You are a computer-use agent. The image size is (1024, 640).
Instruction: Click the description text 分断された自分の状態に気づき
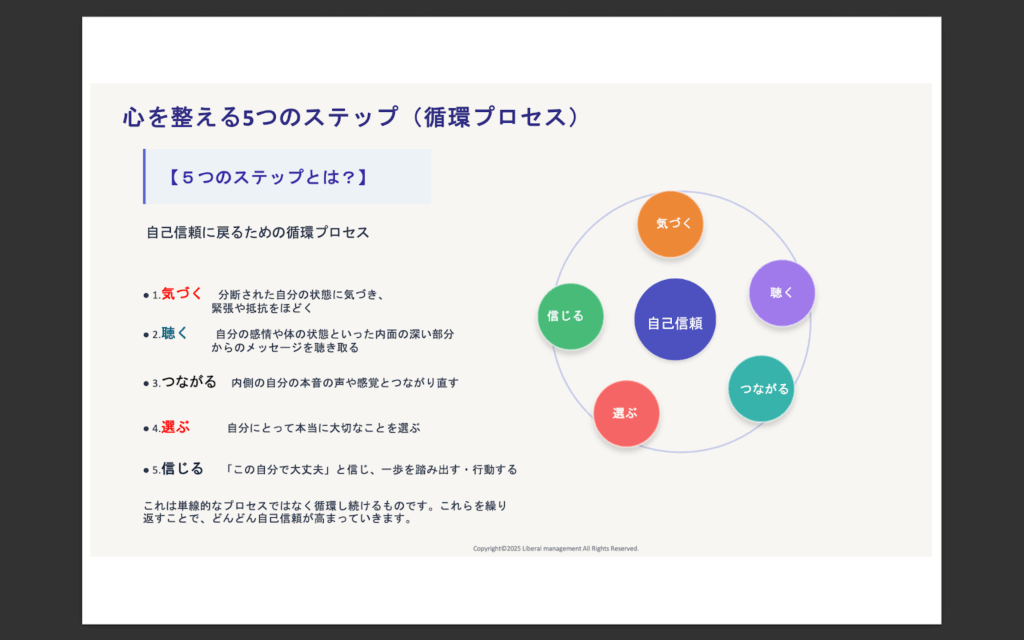click(x=301, y=295)
